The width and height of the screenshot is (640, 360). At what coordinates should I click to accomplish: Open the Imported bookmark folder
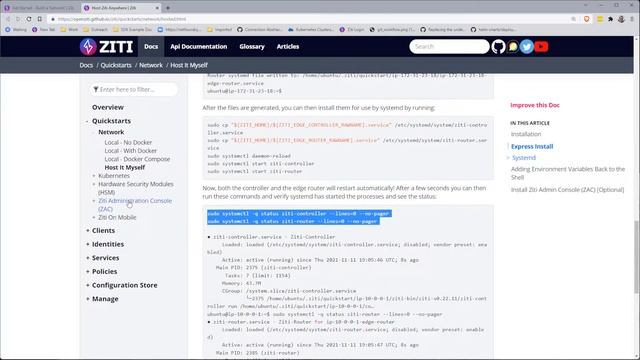tap(219, 29)
